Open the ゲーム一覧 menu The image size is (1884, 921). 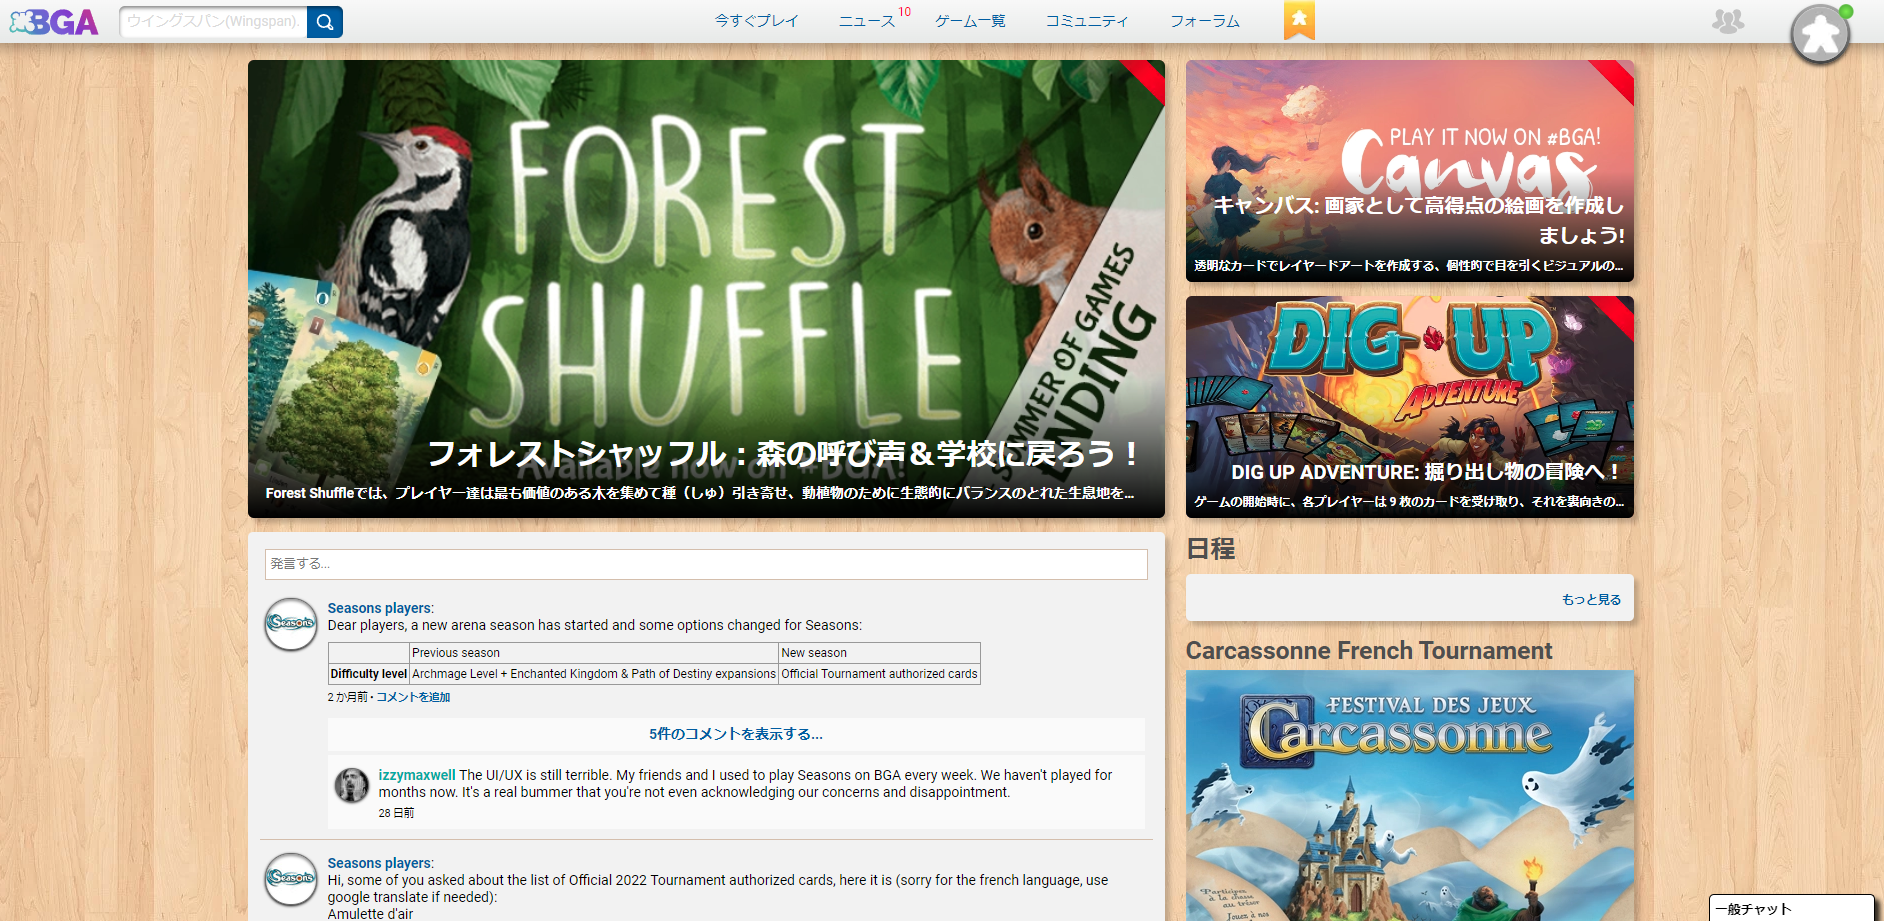[x=970, y=21]
